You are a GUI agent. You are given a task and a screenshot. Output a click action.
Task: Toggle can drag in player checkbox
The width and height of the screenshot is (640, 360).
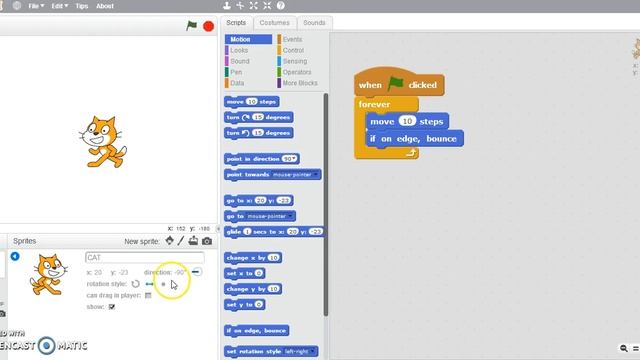coord(148,295)
